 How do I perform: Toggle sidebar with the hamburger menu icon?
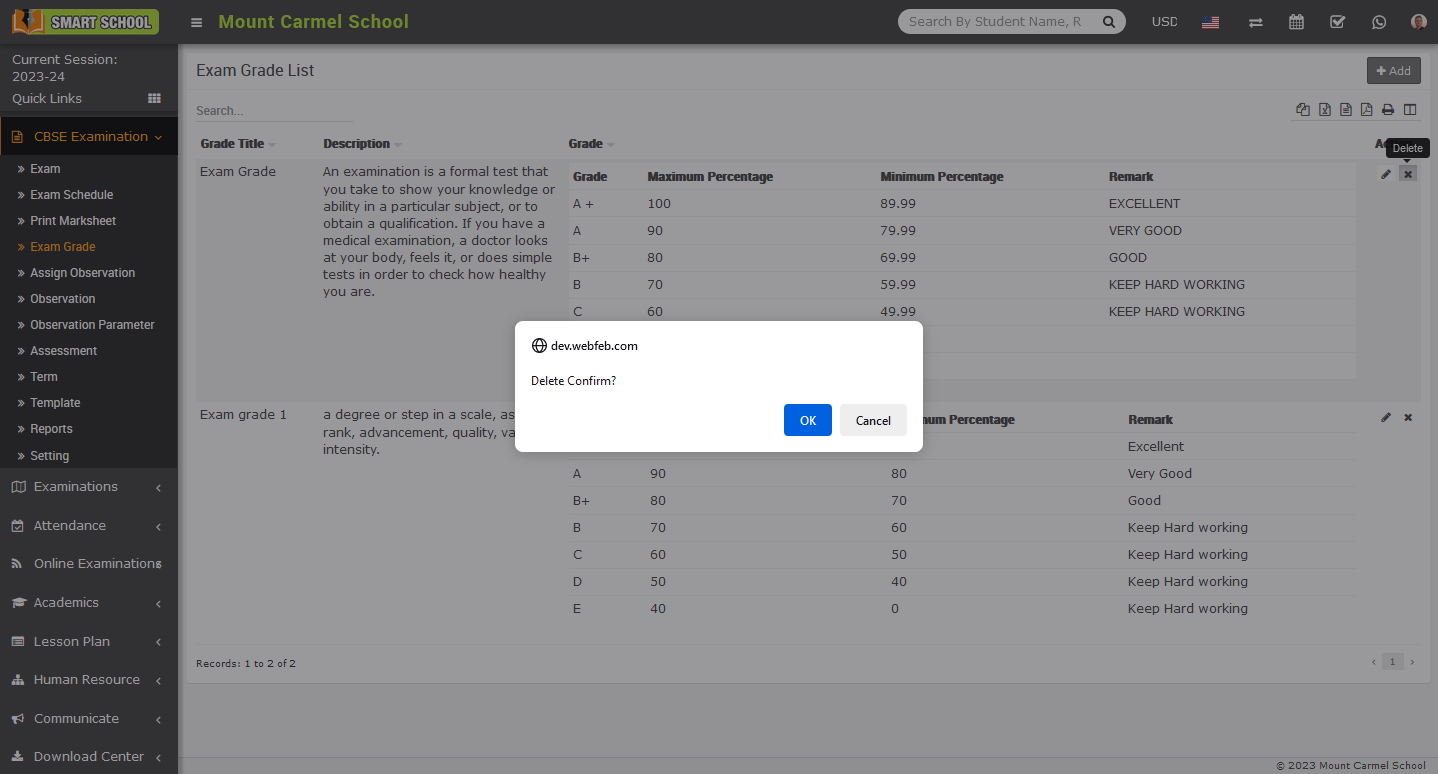point(196,22)
